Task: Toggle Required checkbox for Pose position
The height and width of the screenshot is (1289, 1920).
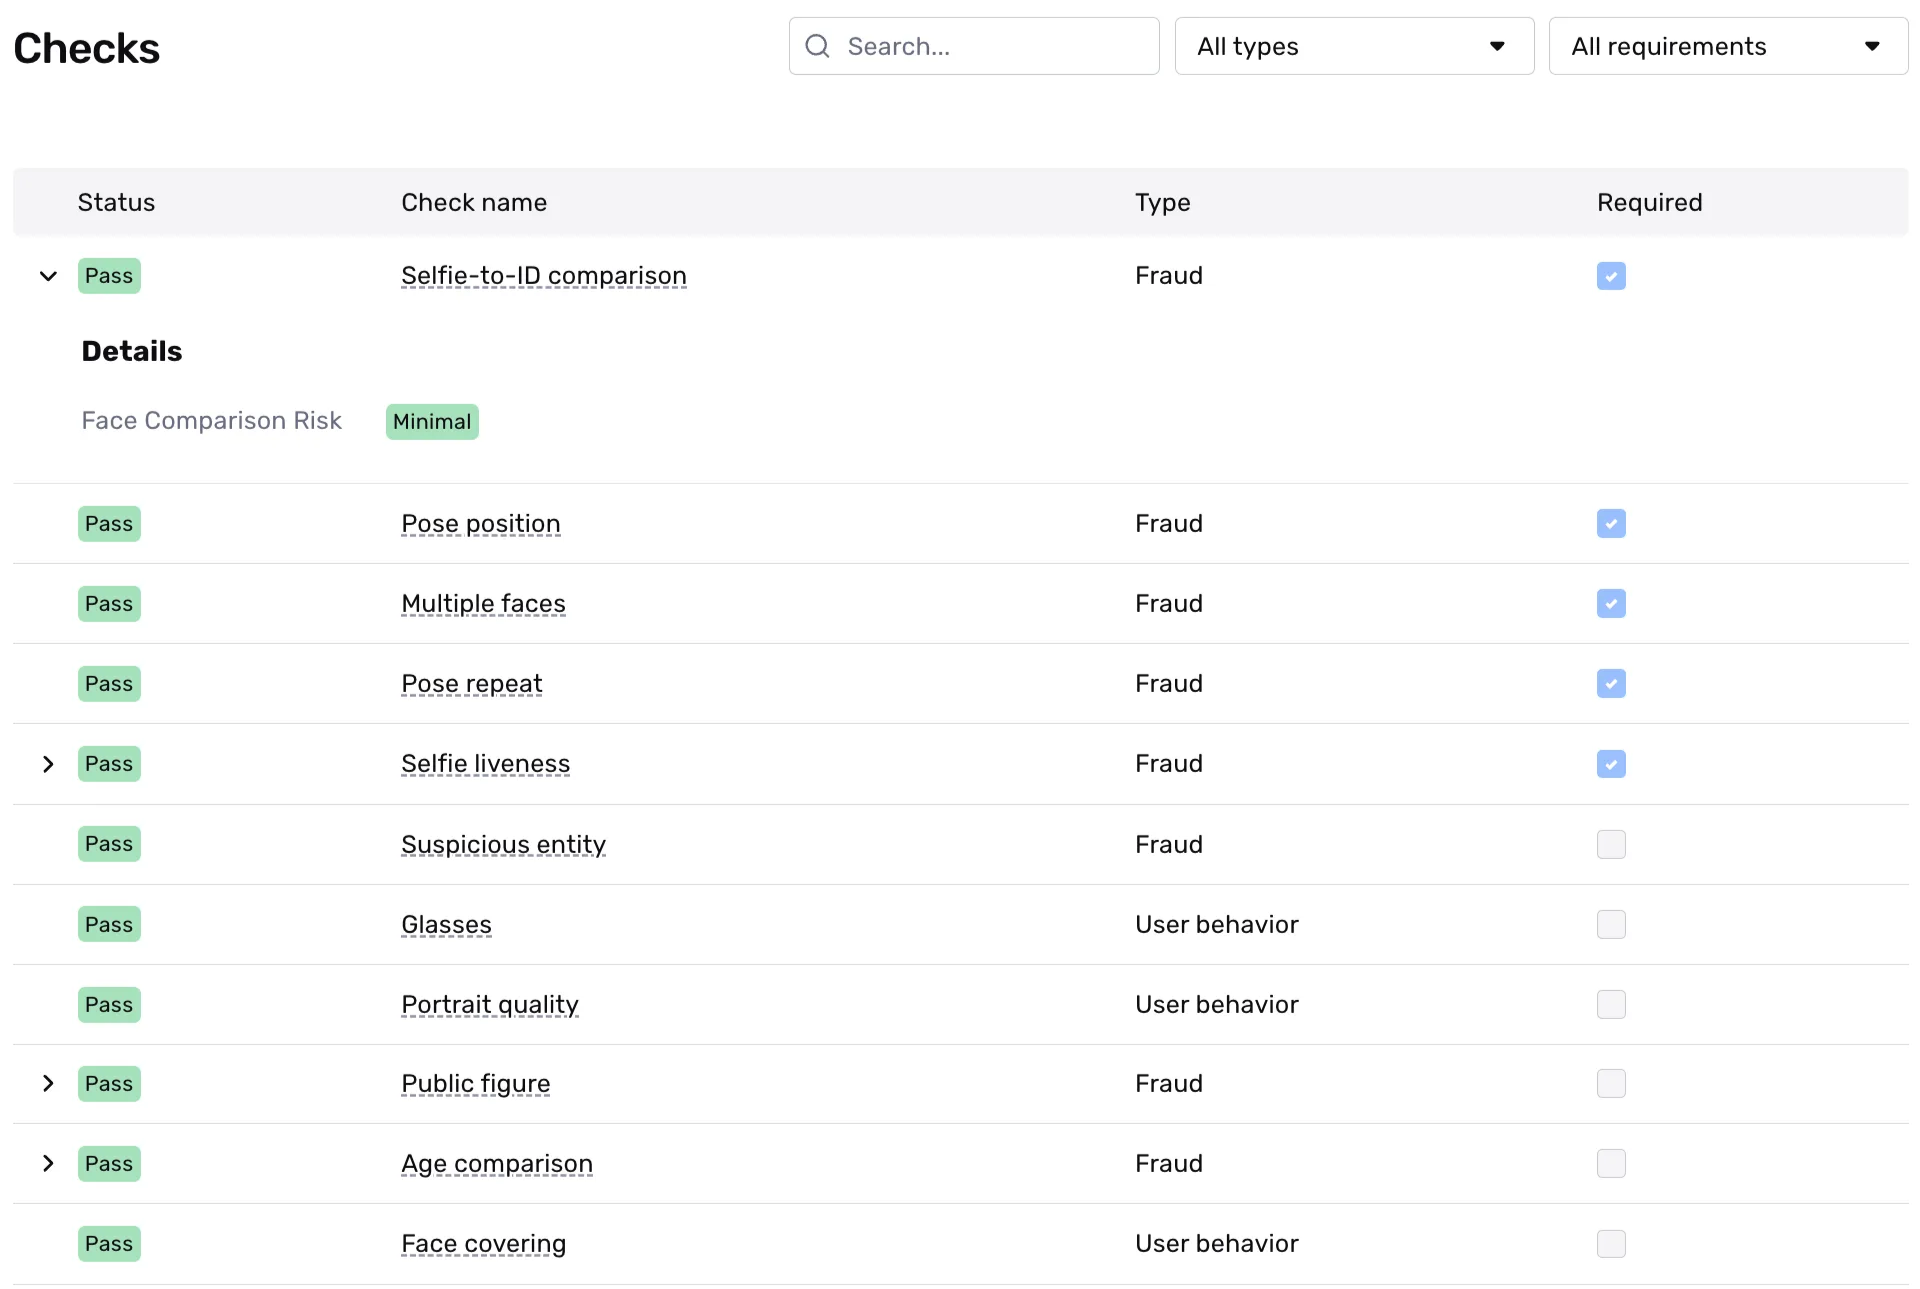Action: [1610, 524]
